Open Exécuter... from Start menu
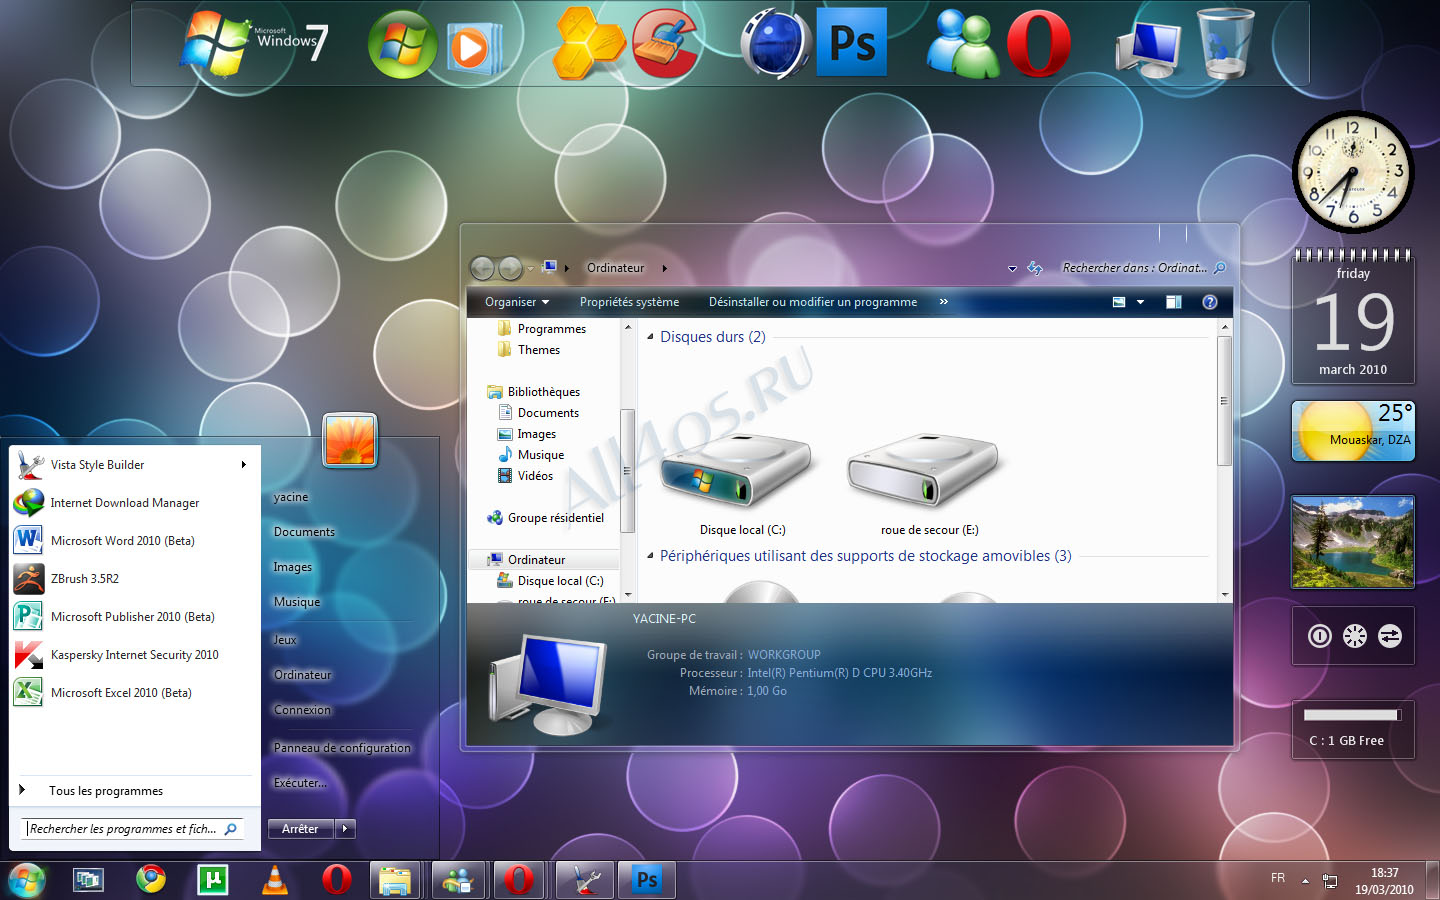This screenshot has width=1440, height=900. pyautogui.click(x=300, y=783)
